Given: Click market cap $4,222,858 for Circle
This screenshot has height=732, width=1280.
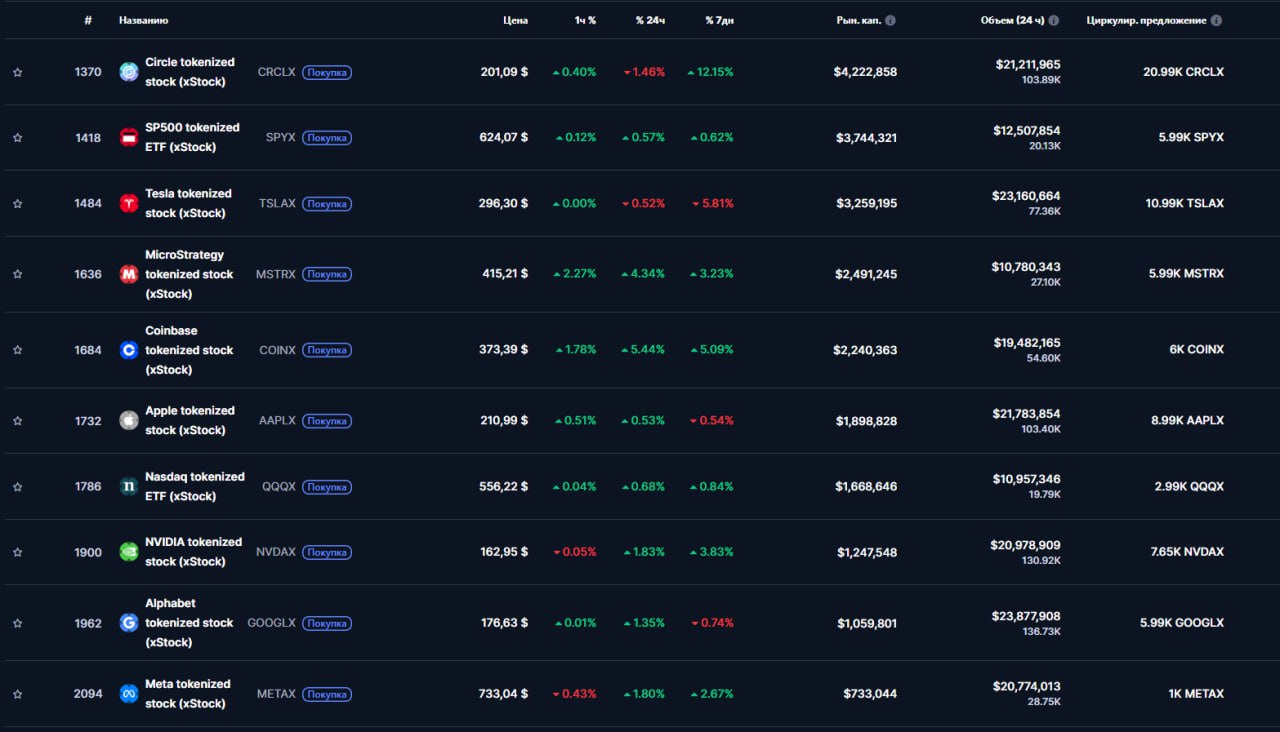Looking at the screenshot, I should (865, 72).
